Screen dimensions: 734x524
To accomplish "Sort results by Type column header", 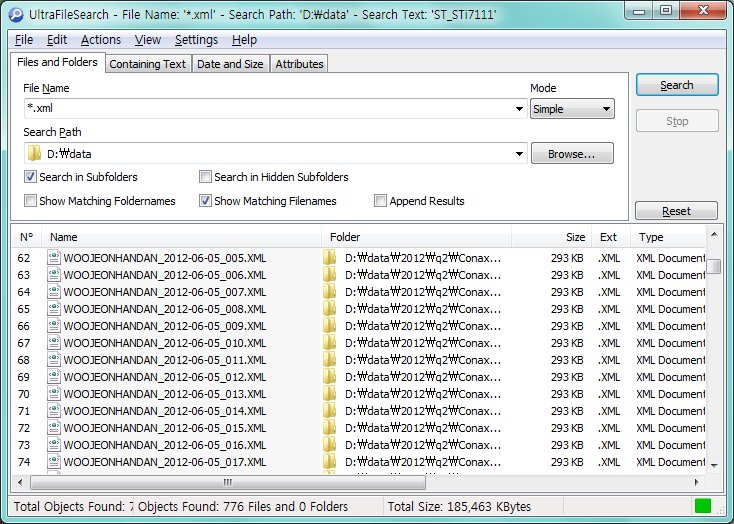I will (x=668, y=237).
